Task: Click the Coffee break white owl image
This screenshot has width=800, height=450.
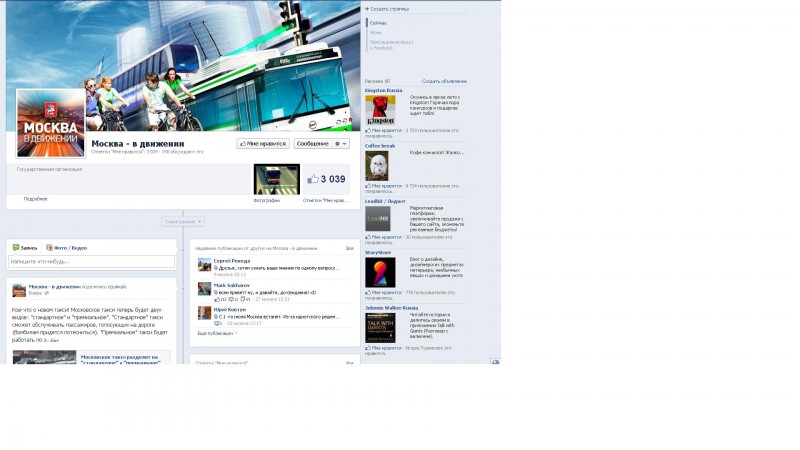Action: pyautogui.click(x=377, y=165)
